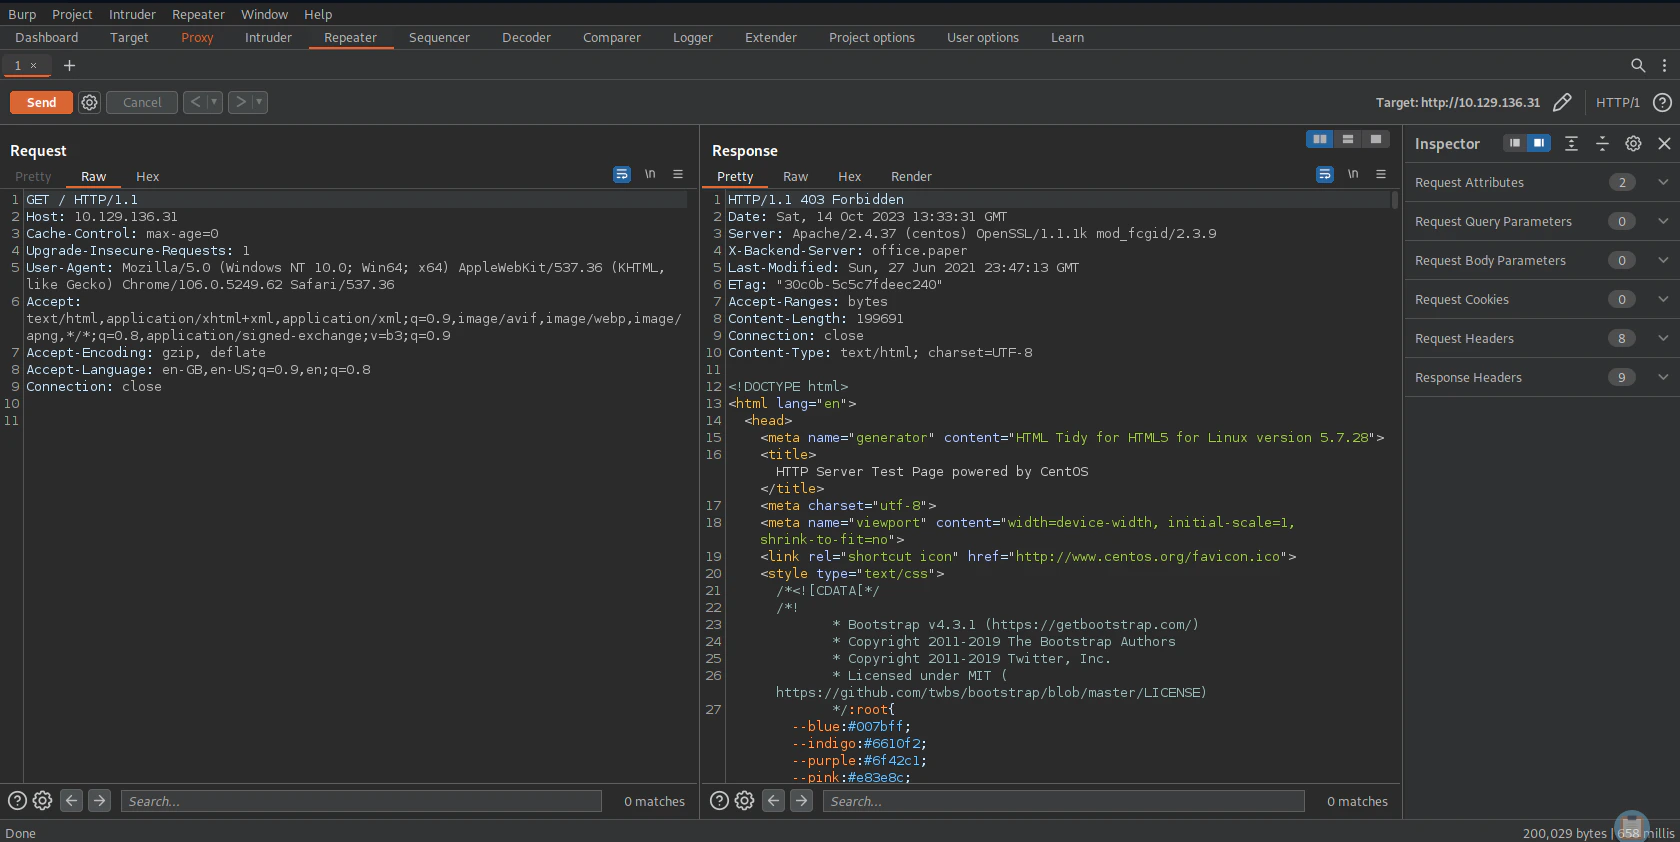The width and height of the screenshot is (1680, 842).
Task: Expand the Response Headers section
Action: click(1662, 377)
